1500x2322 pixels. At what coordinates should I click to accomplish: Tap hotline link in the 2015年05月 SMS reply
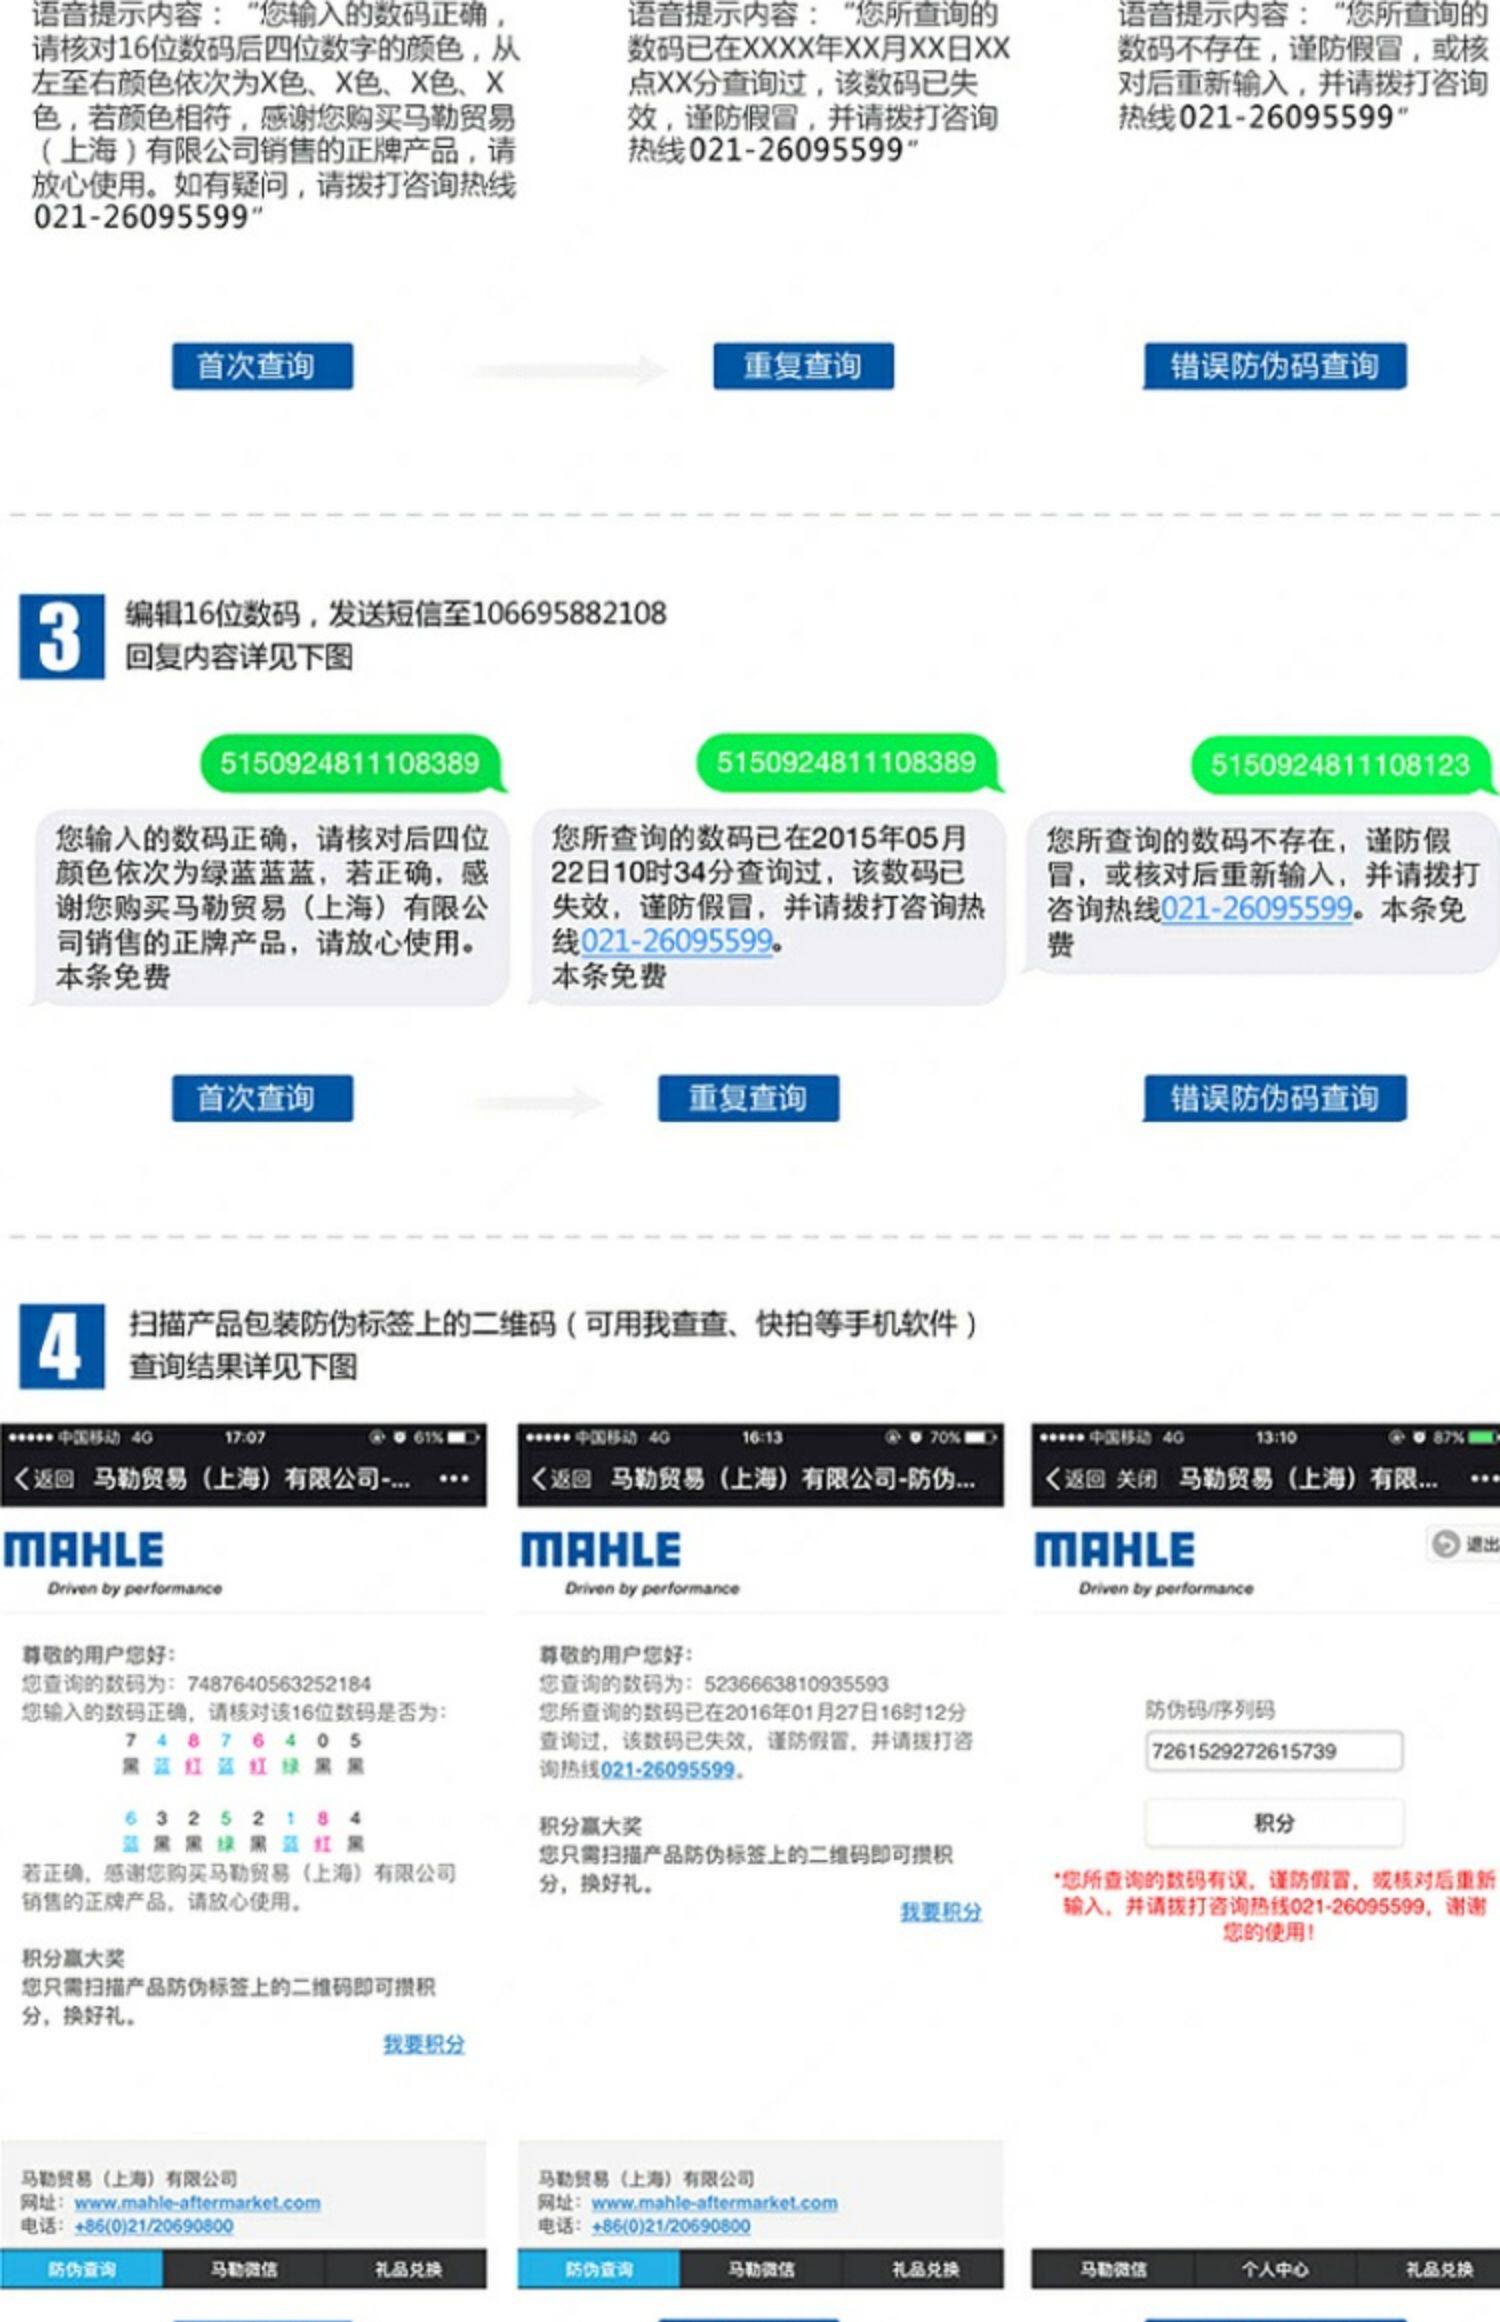[x=677, y=941]
